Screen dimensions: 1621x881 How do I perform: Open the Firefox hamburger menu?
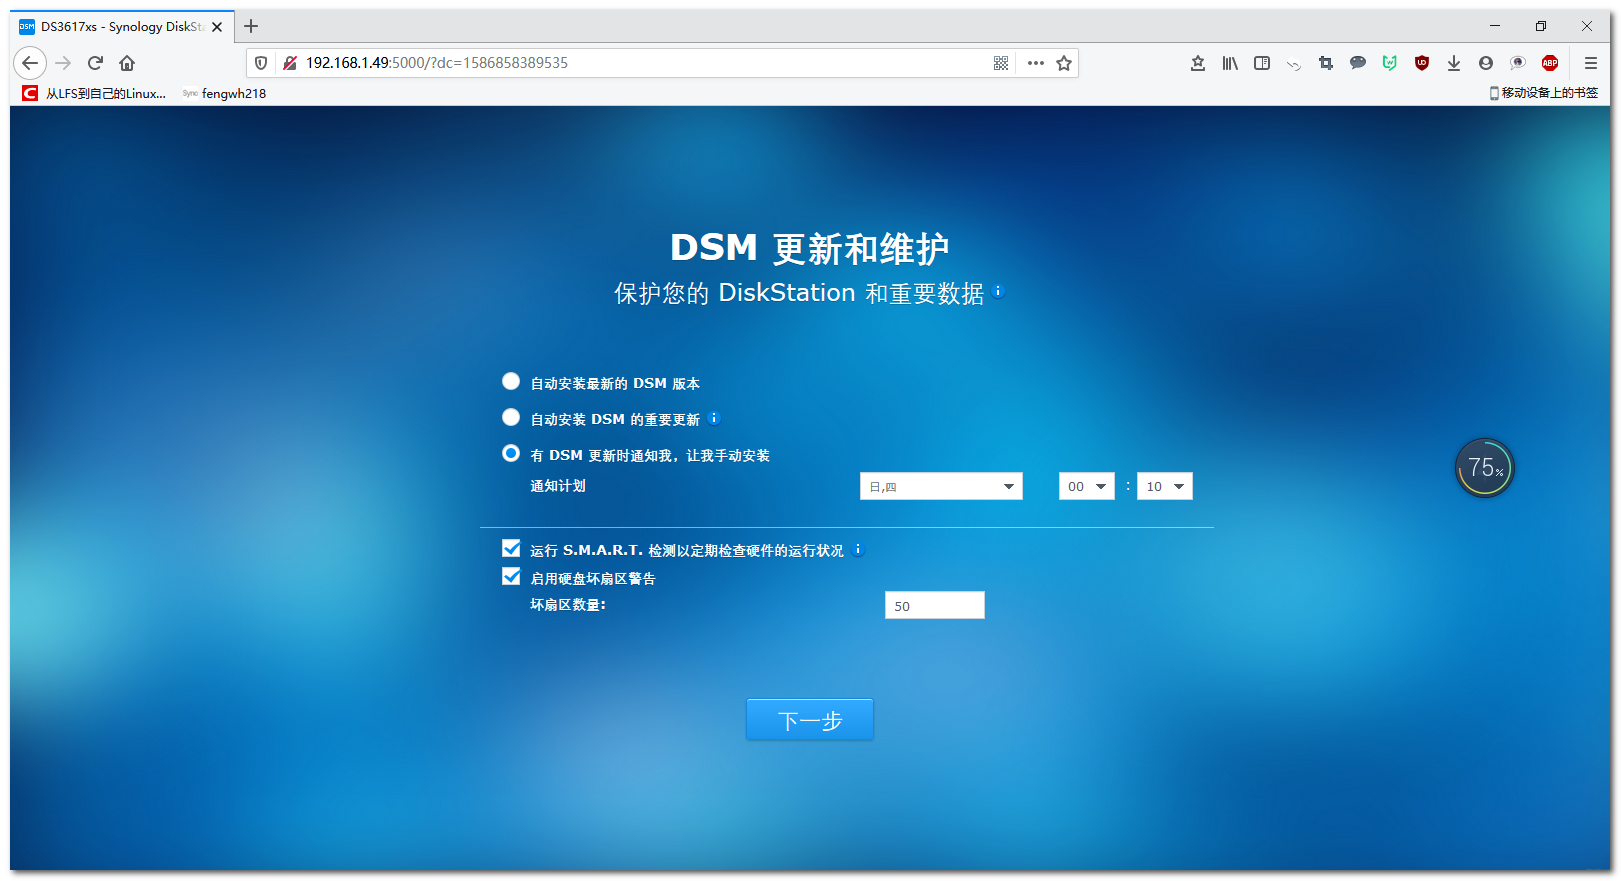(1591, 63)
